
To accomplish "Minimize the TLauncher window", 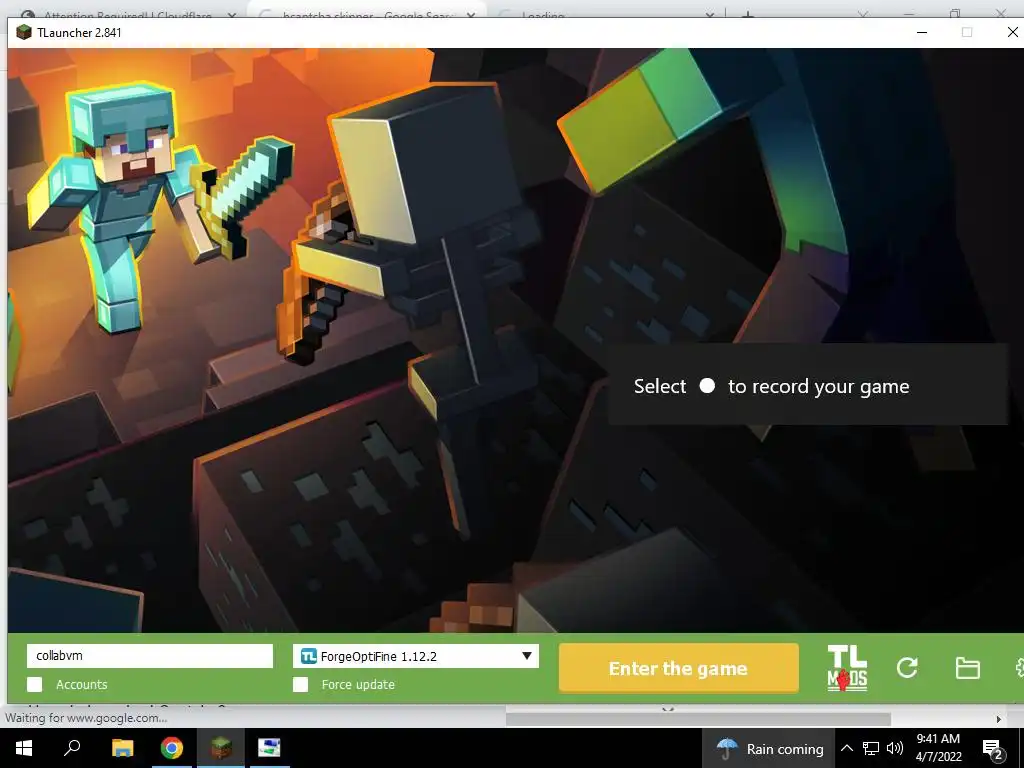I will click(x=921, y=32).
